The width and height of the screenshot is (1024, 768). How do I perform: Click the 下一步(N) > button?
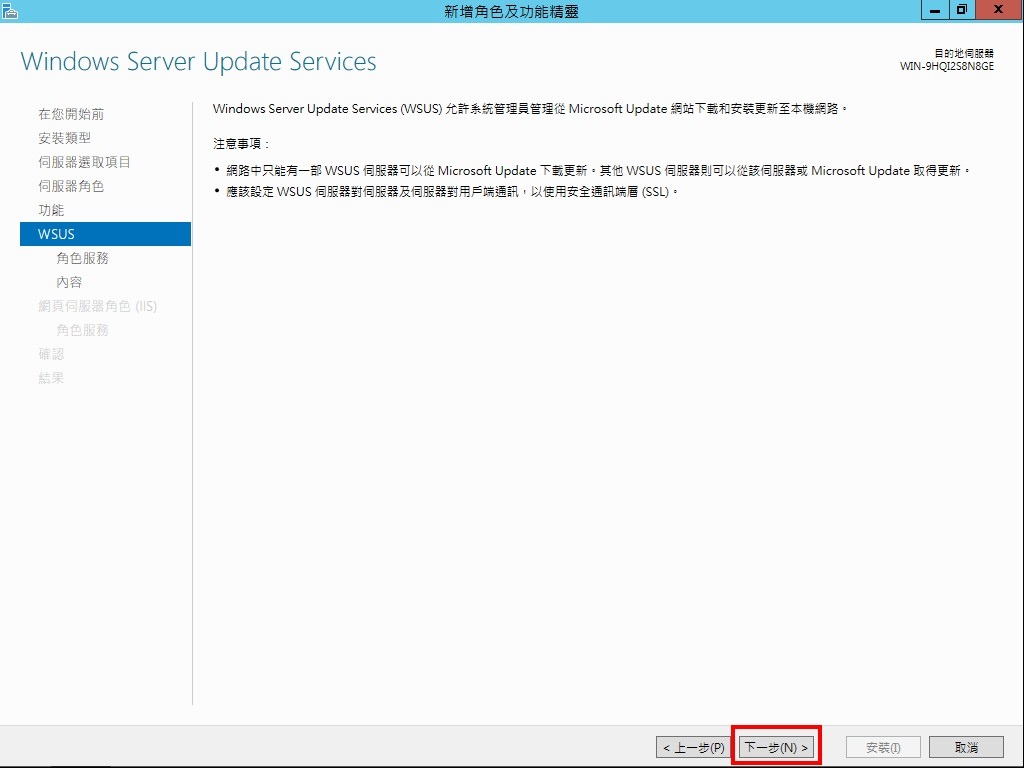click(776, 747)
